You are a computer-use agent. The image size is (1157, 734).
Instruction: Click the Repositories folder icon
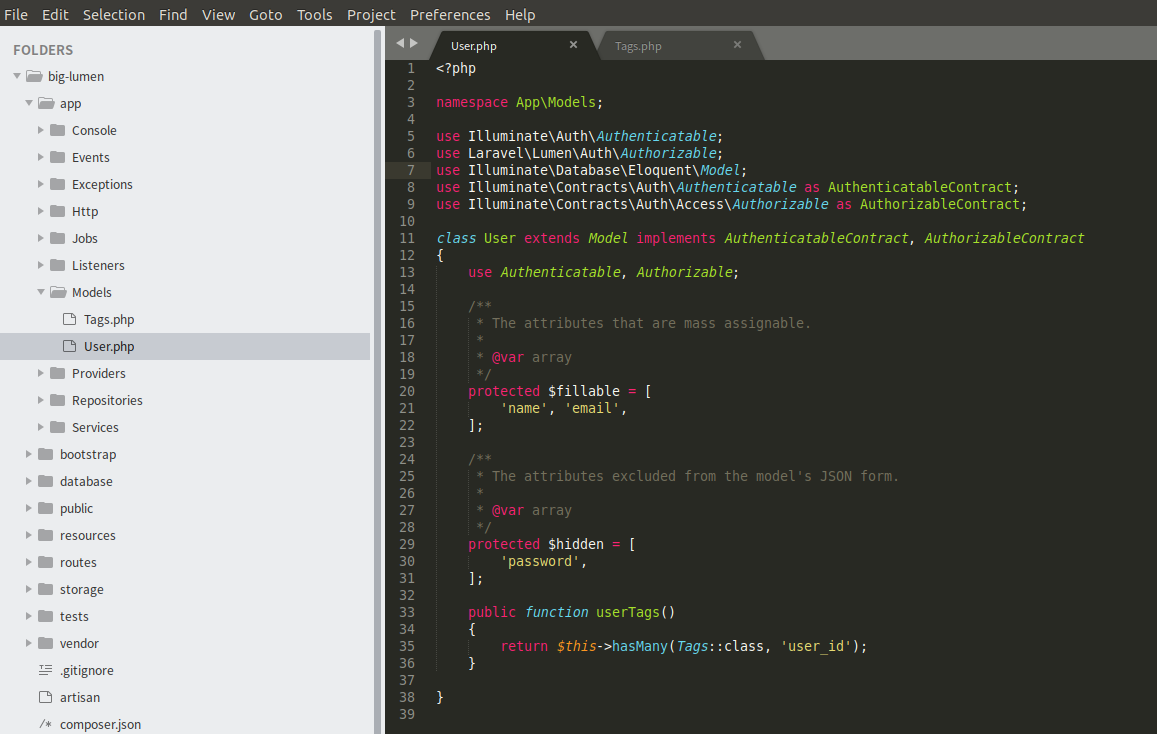point(58,400)
